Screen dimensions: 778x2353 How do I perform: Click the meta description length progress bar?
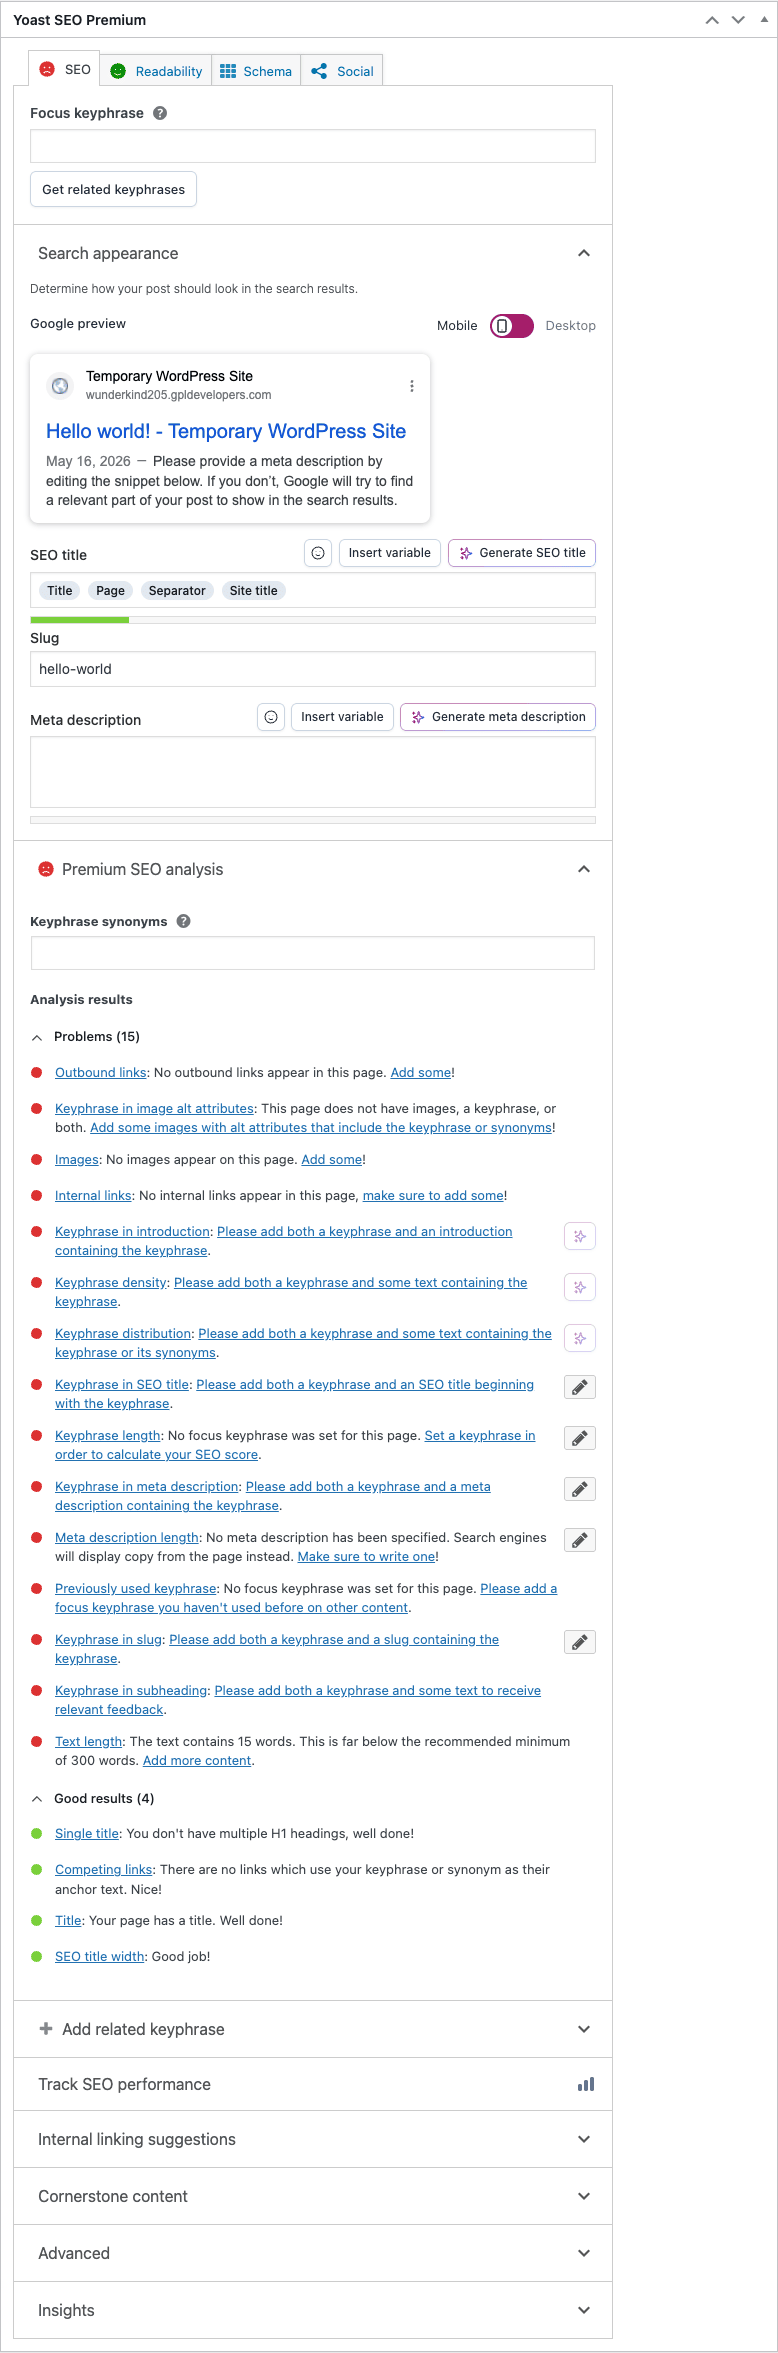[x=313, y=820]
